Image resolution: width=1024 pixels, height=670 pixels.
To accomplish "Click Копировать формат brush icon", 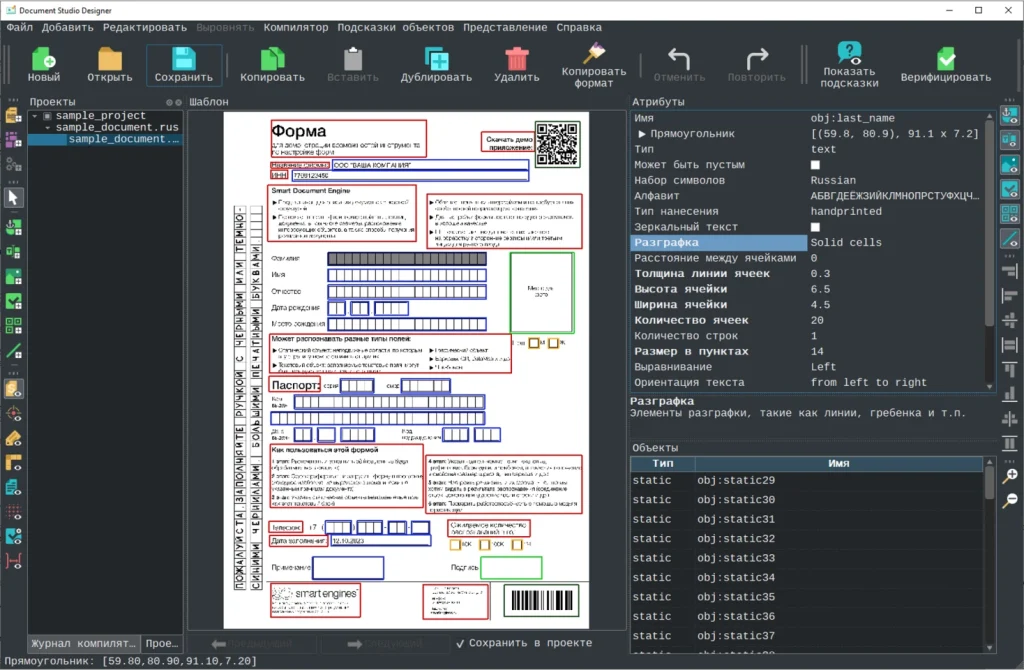I will click(593, 52).
